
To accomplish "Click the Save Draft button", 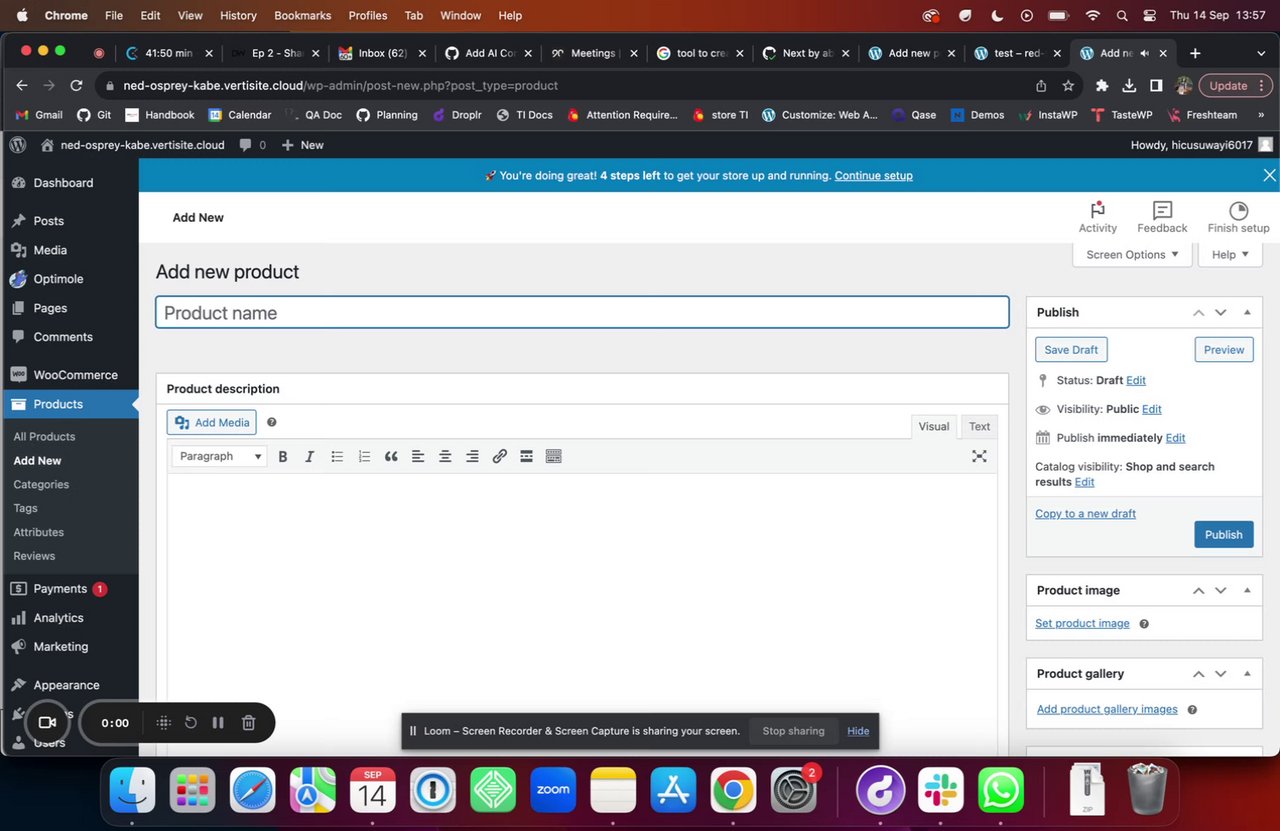I will pyautogui.click(x=1071, y=350).
